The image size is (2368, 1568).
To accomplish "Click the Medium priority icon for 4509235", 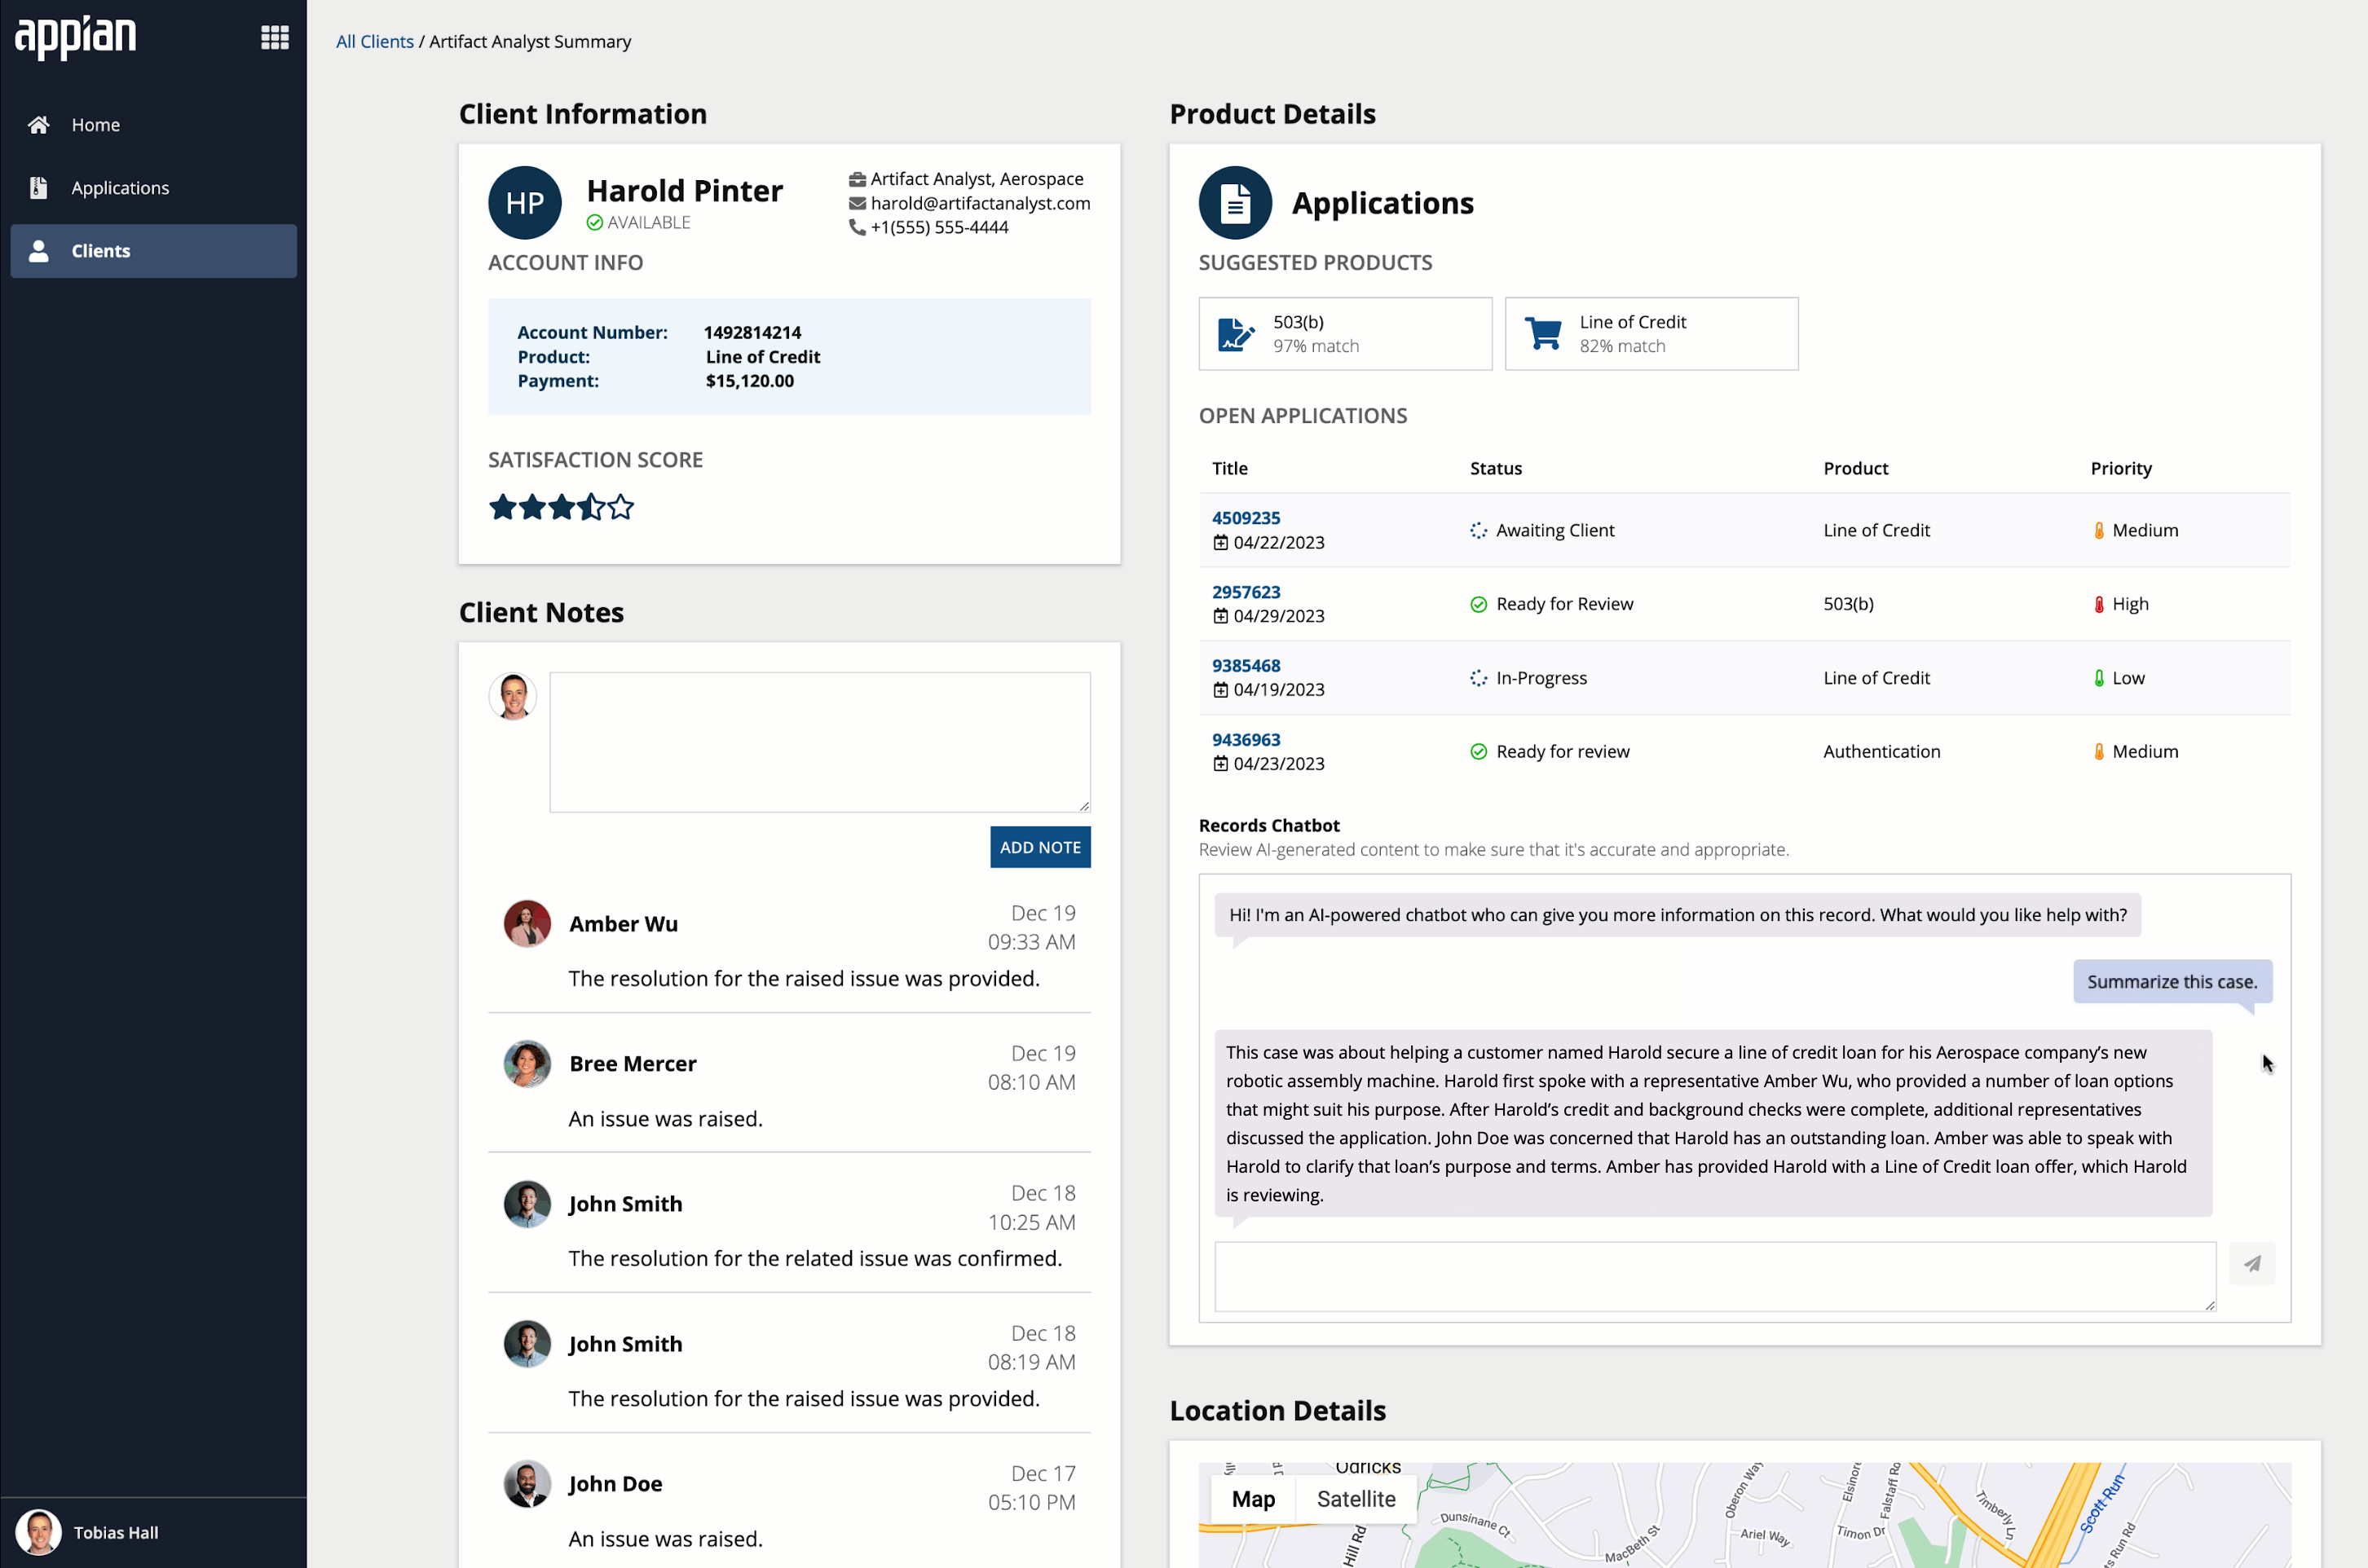I will 2098,531.
